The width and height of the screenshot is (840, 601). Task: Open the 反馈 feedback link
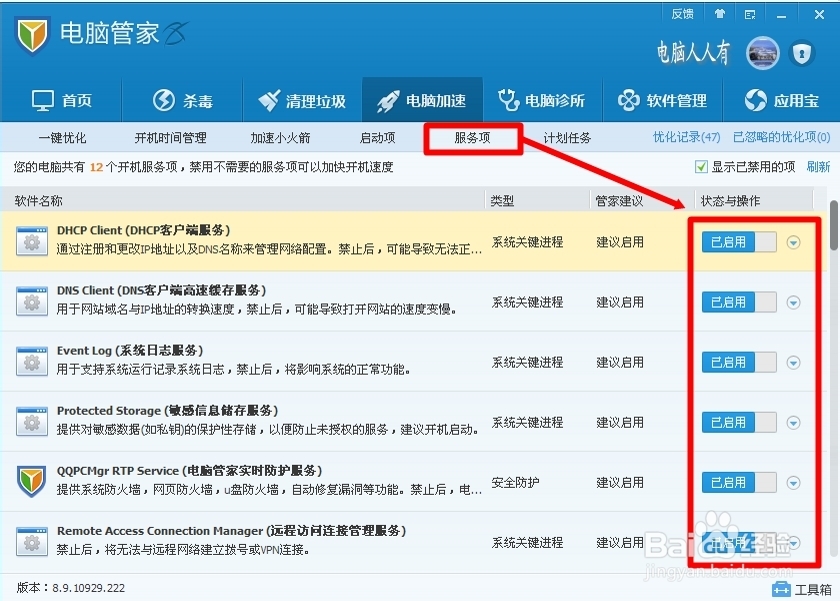tap(682, 14)
